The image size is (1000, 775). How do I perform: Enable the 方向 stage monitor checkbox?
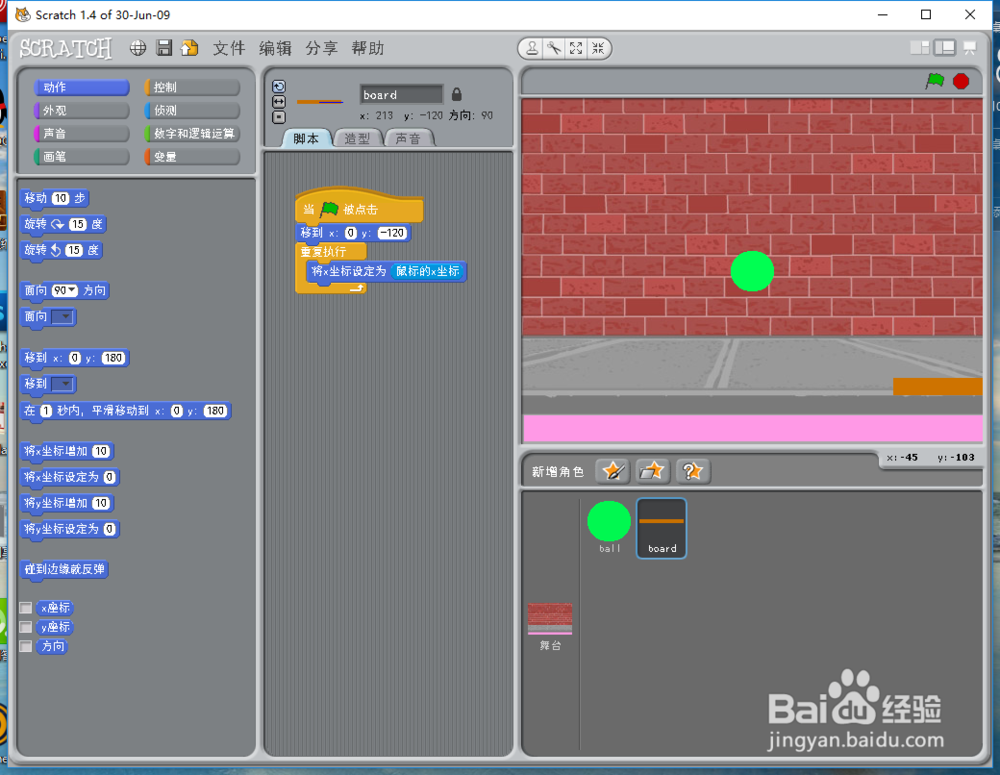pos(26,646)
